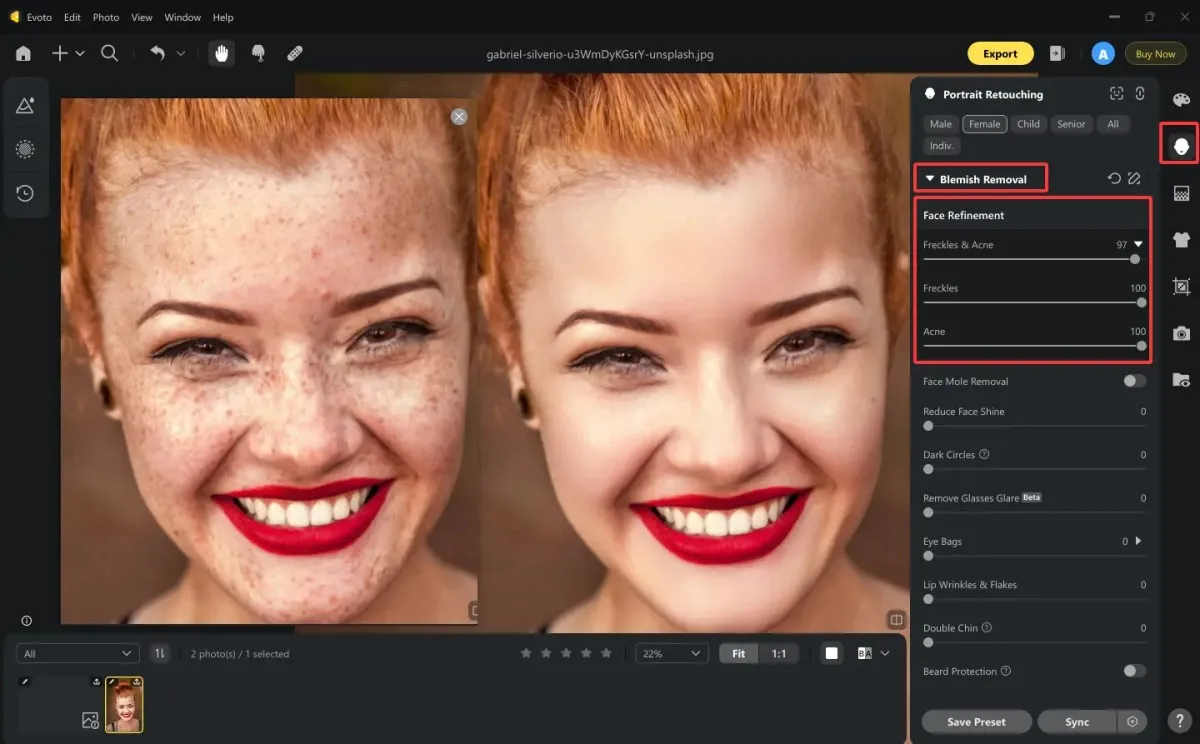This screenshot has width=1200, height=744.
Task: Open the History panel icon
Action: pyautogui.click(x=26, y=194)
